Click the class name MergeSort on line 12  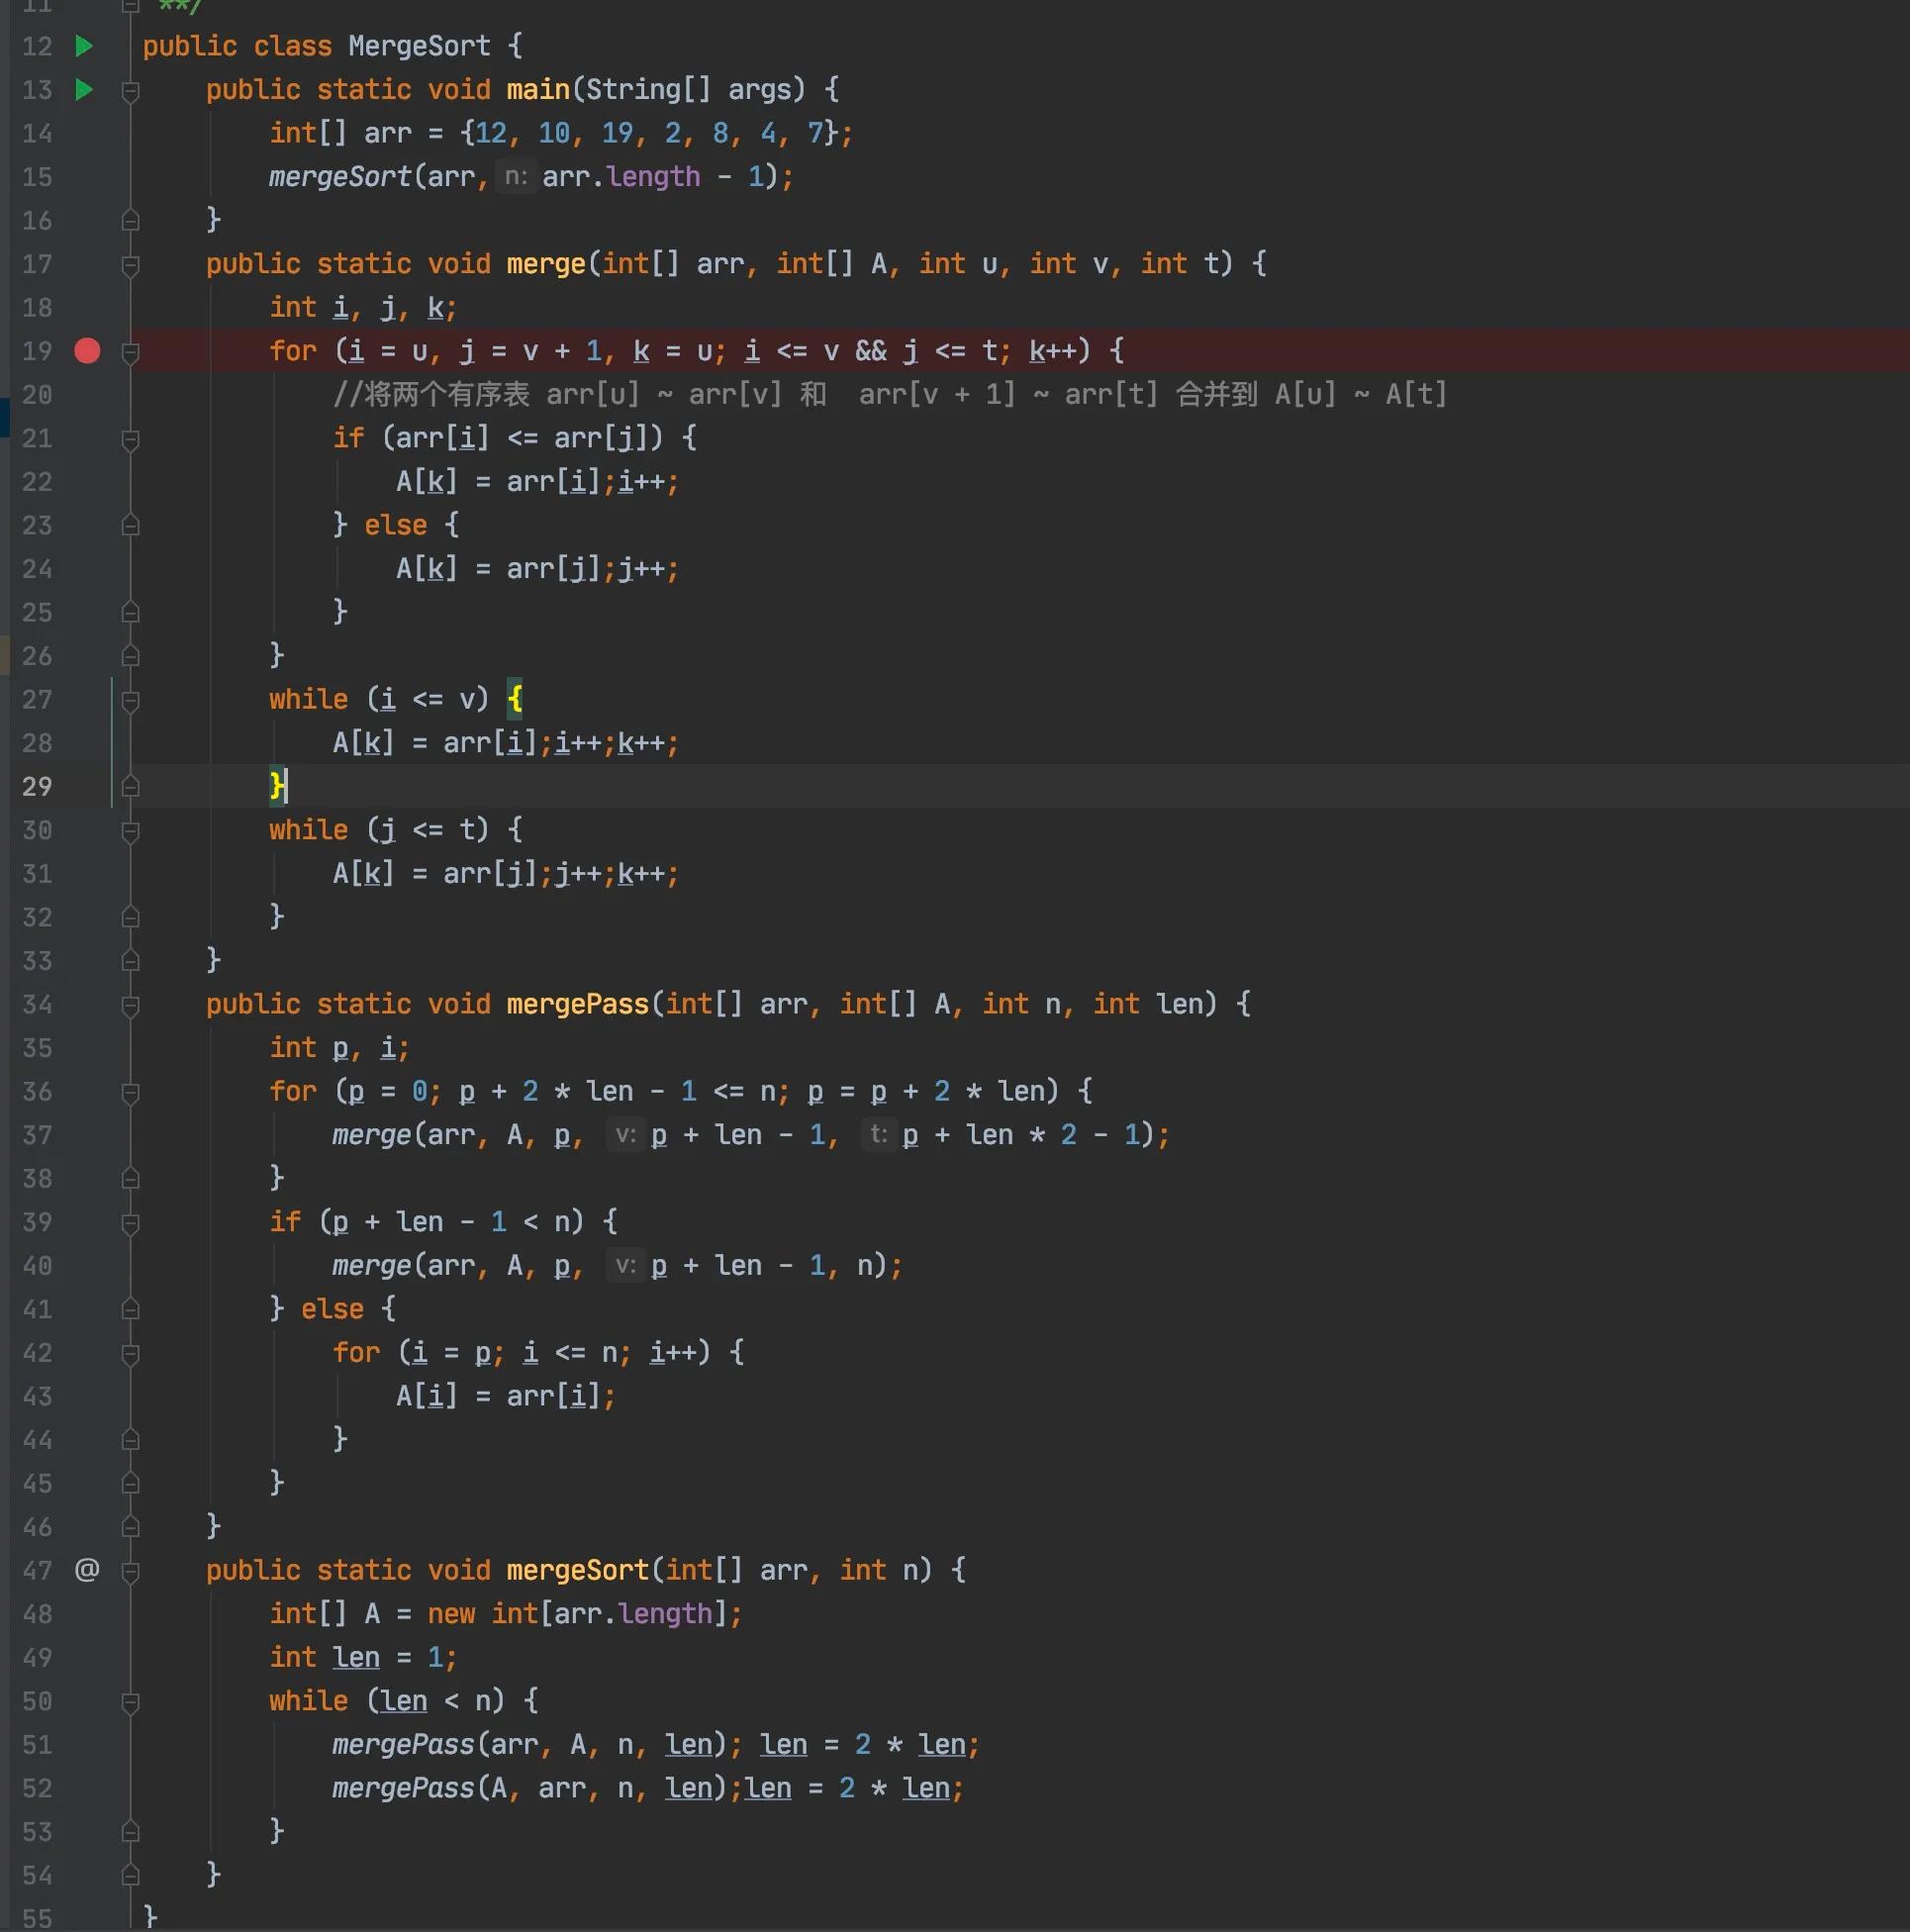(419, 46)
